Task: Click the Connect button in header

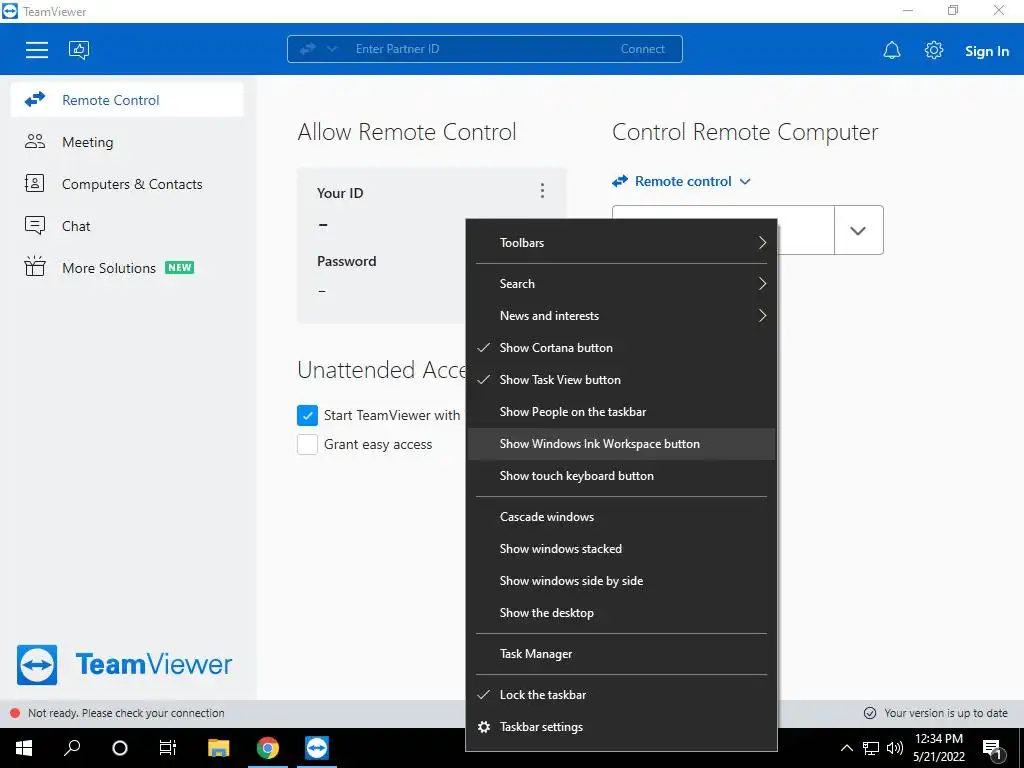Action: click(x=643, y=49)
